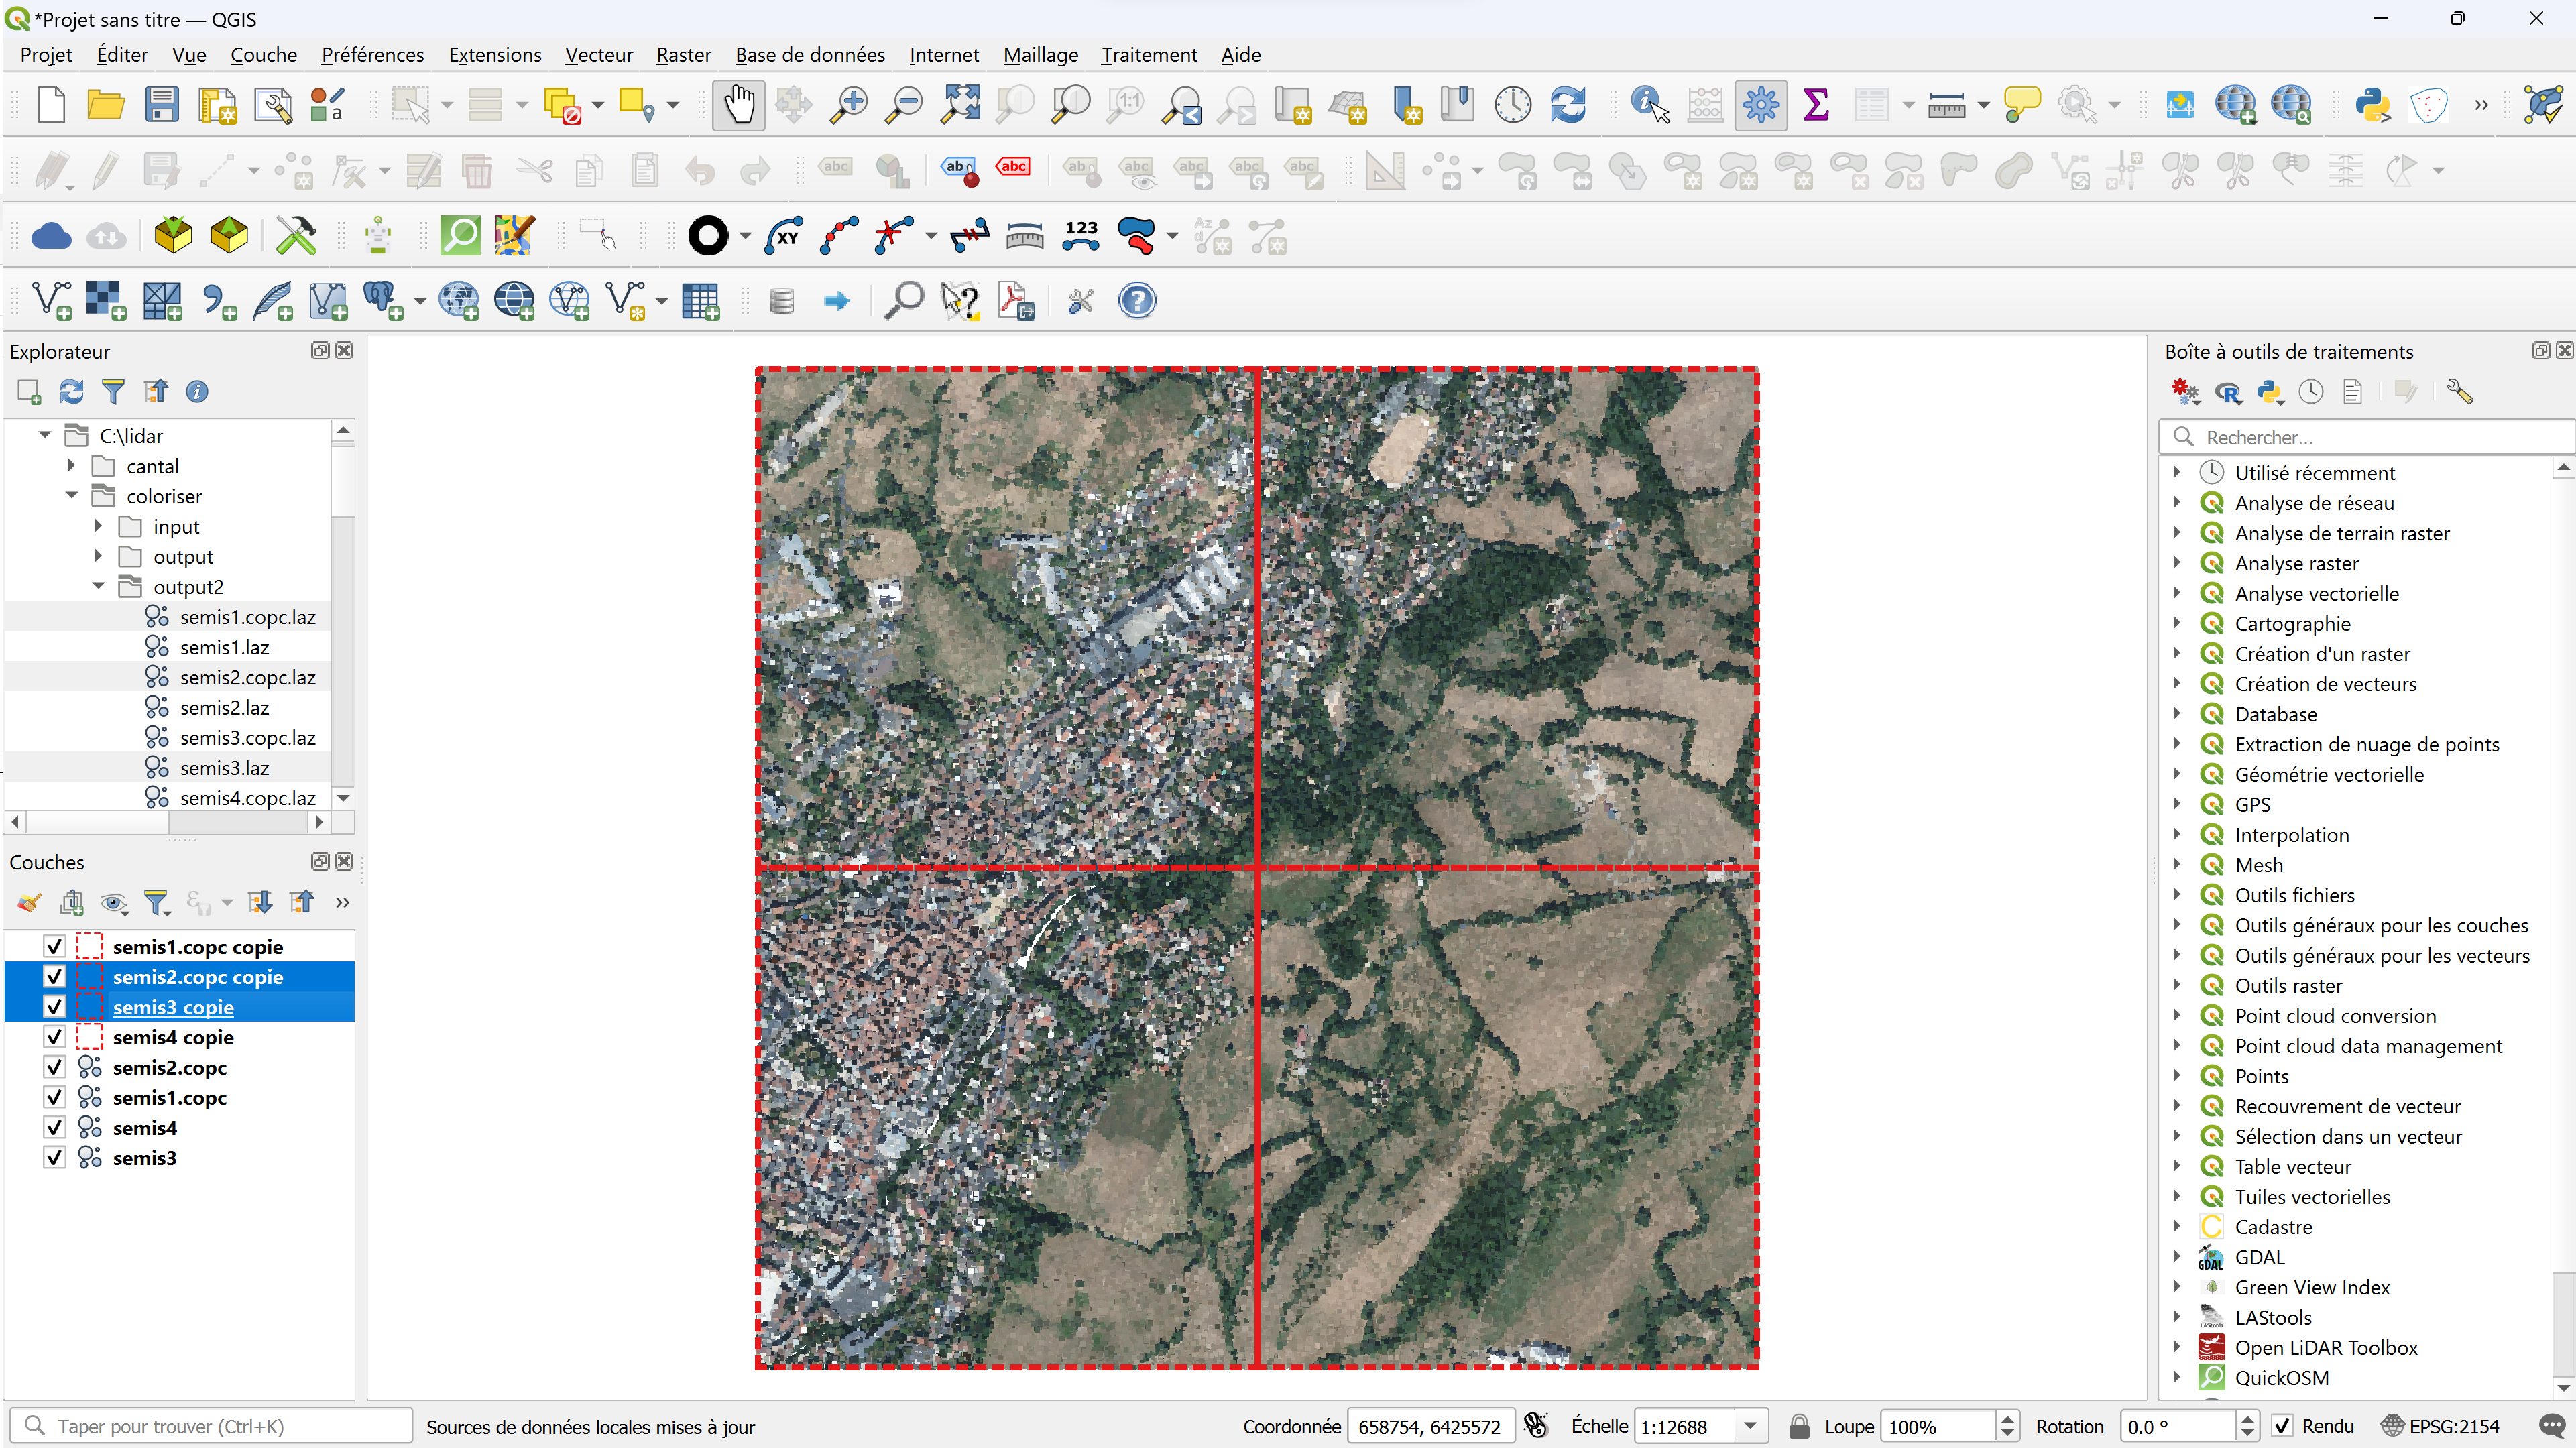Uncheck the Rendu rendering checkbox
This screenshot has width=2576, height=1448.
pyautogui.click(x=2282, y=1426)
